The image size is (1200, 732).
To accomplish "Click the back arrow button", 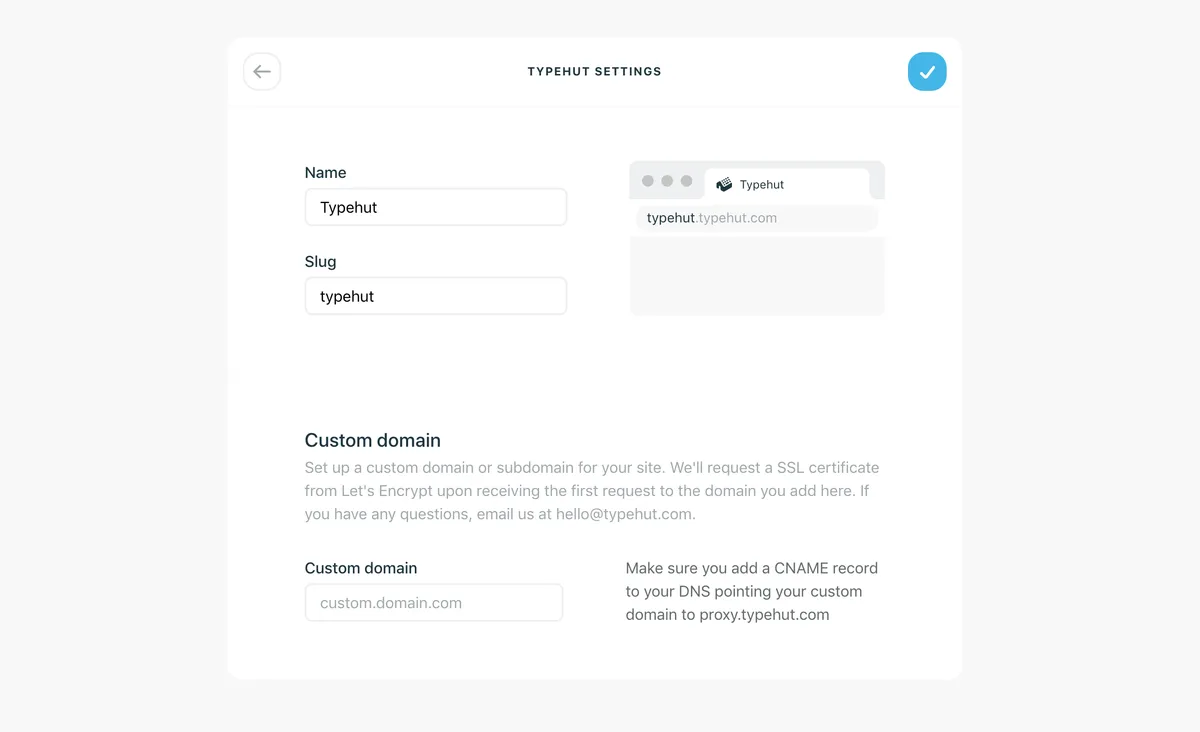I will point(262,72).
